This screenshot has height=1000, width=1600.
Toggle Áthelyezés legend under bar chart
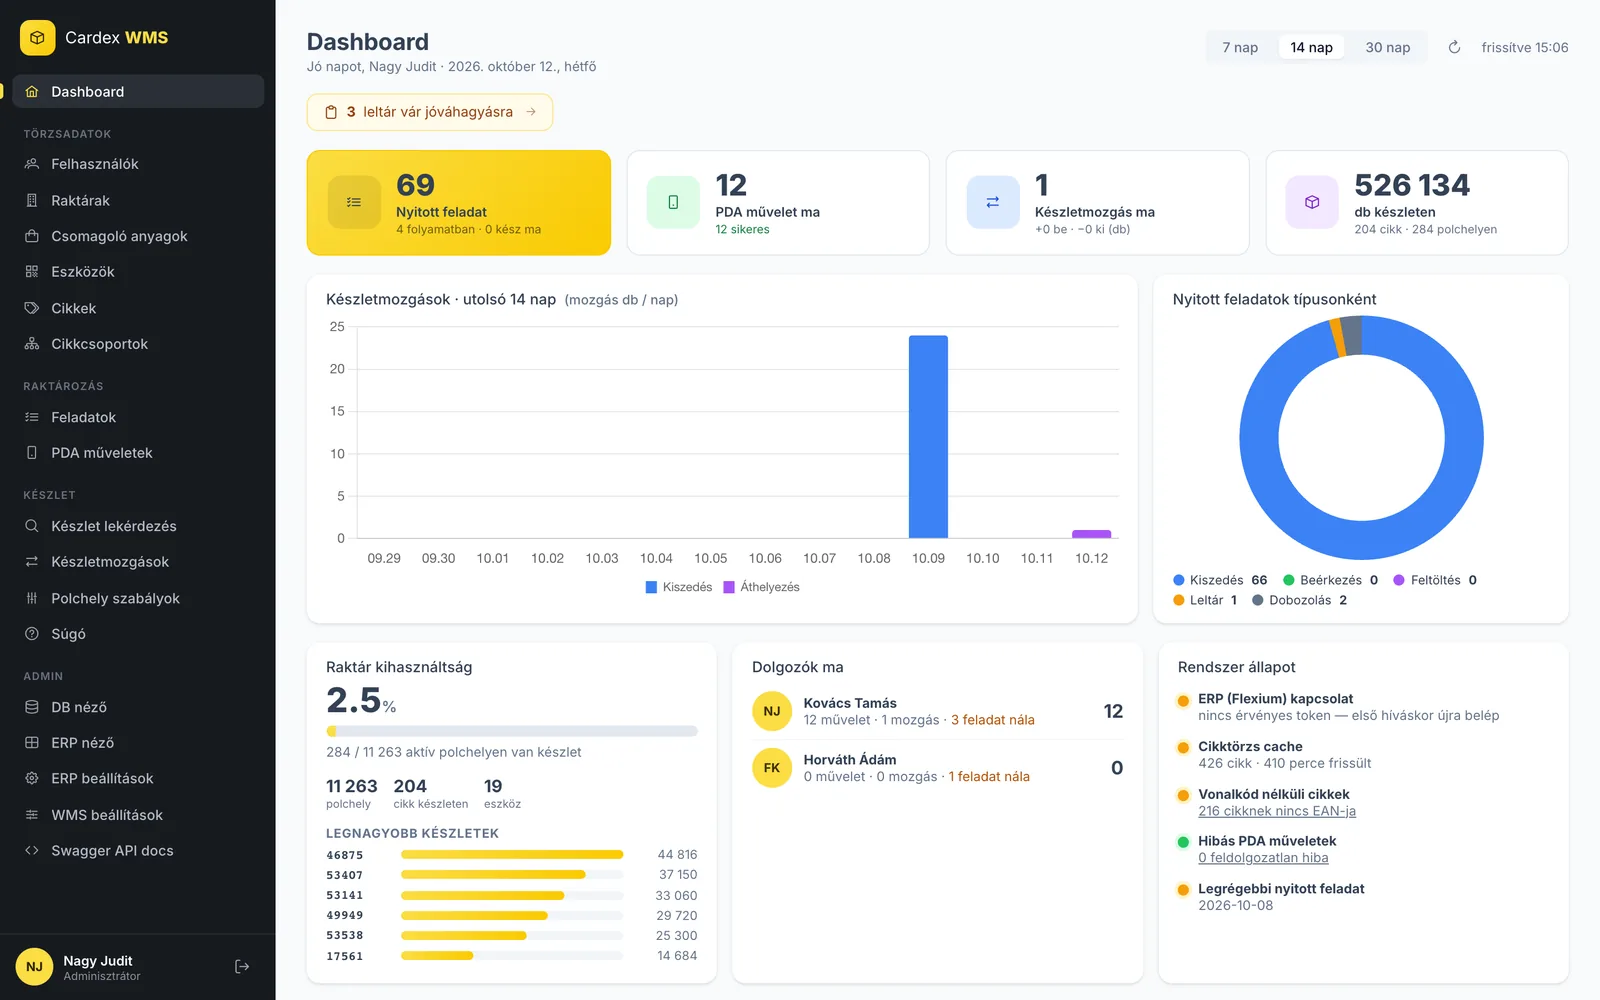(x=761, y=587)
